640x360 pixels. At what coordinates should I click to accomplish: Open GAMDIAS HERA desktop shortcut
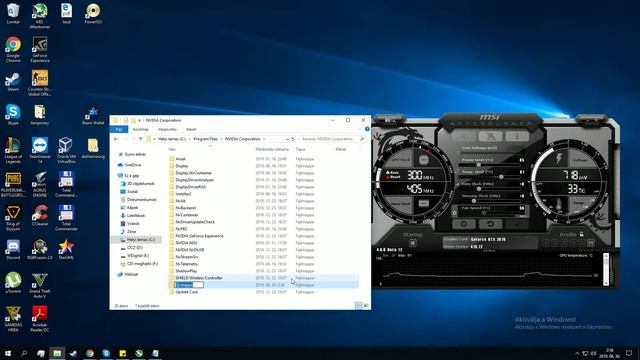pyautogui.click(x=13, y=318)
